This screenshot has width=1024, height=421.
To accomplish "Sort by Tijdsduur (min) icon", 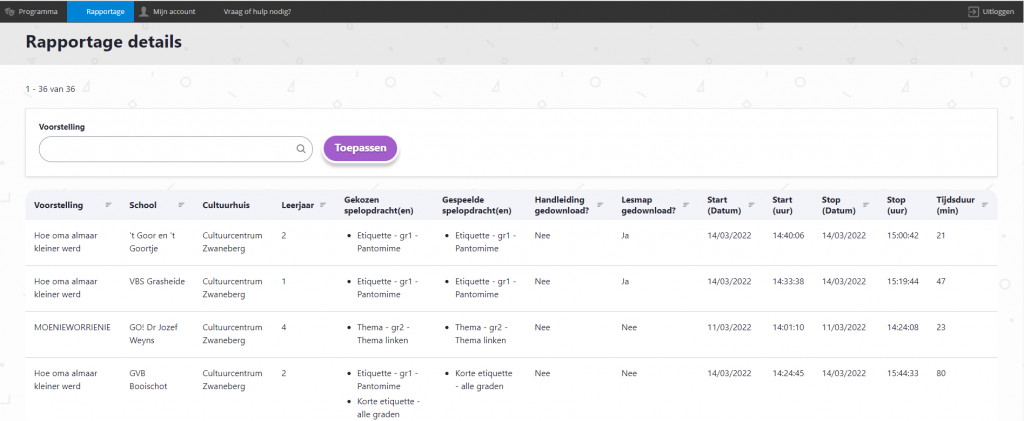I will tap(985, 205).
